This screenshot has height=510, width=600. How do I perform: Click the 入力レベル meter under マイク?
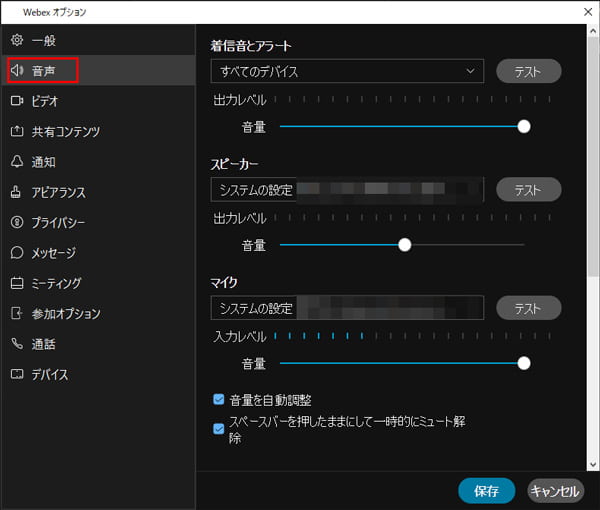pyautogui.click(x=412, y=336)
